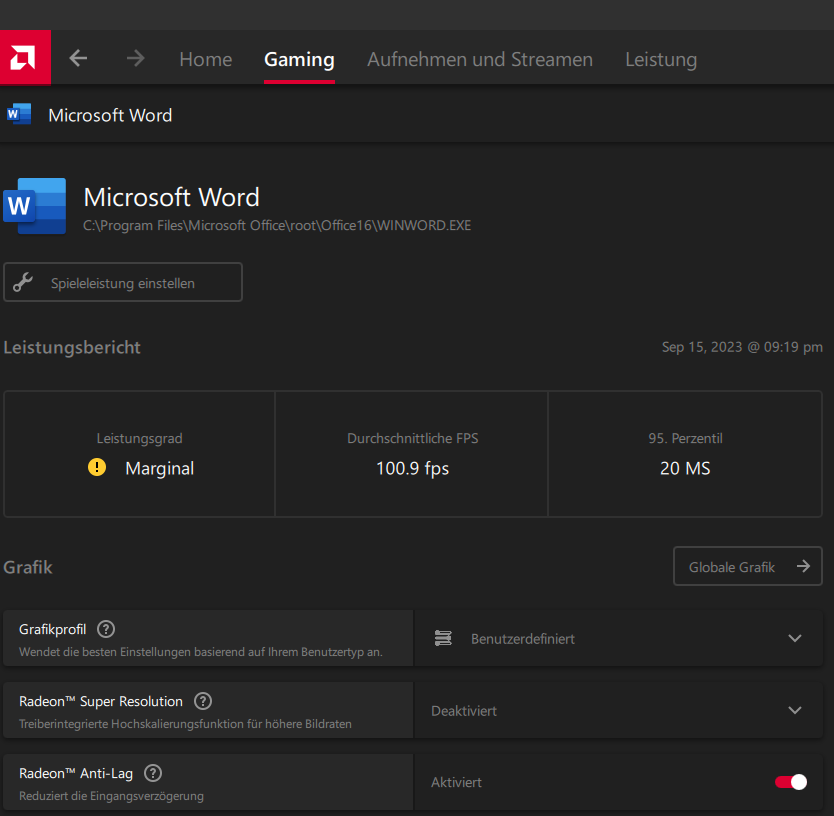Switch to the Home tab
834x816 pixels.
pos(205,59)
